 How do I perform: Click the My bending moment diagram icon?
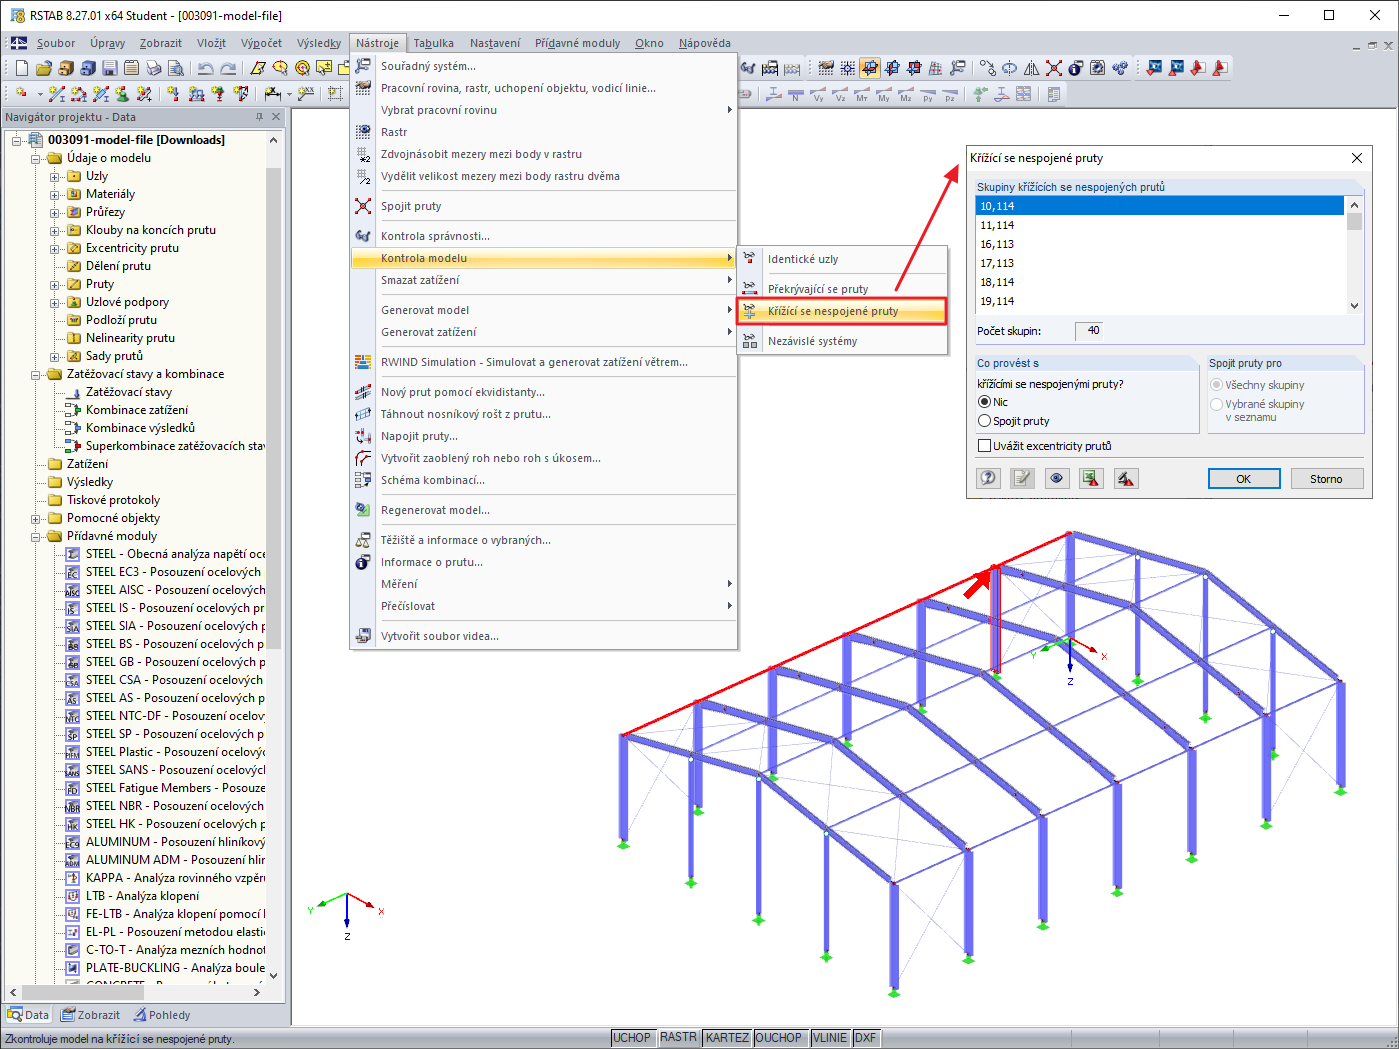point(884,94)
